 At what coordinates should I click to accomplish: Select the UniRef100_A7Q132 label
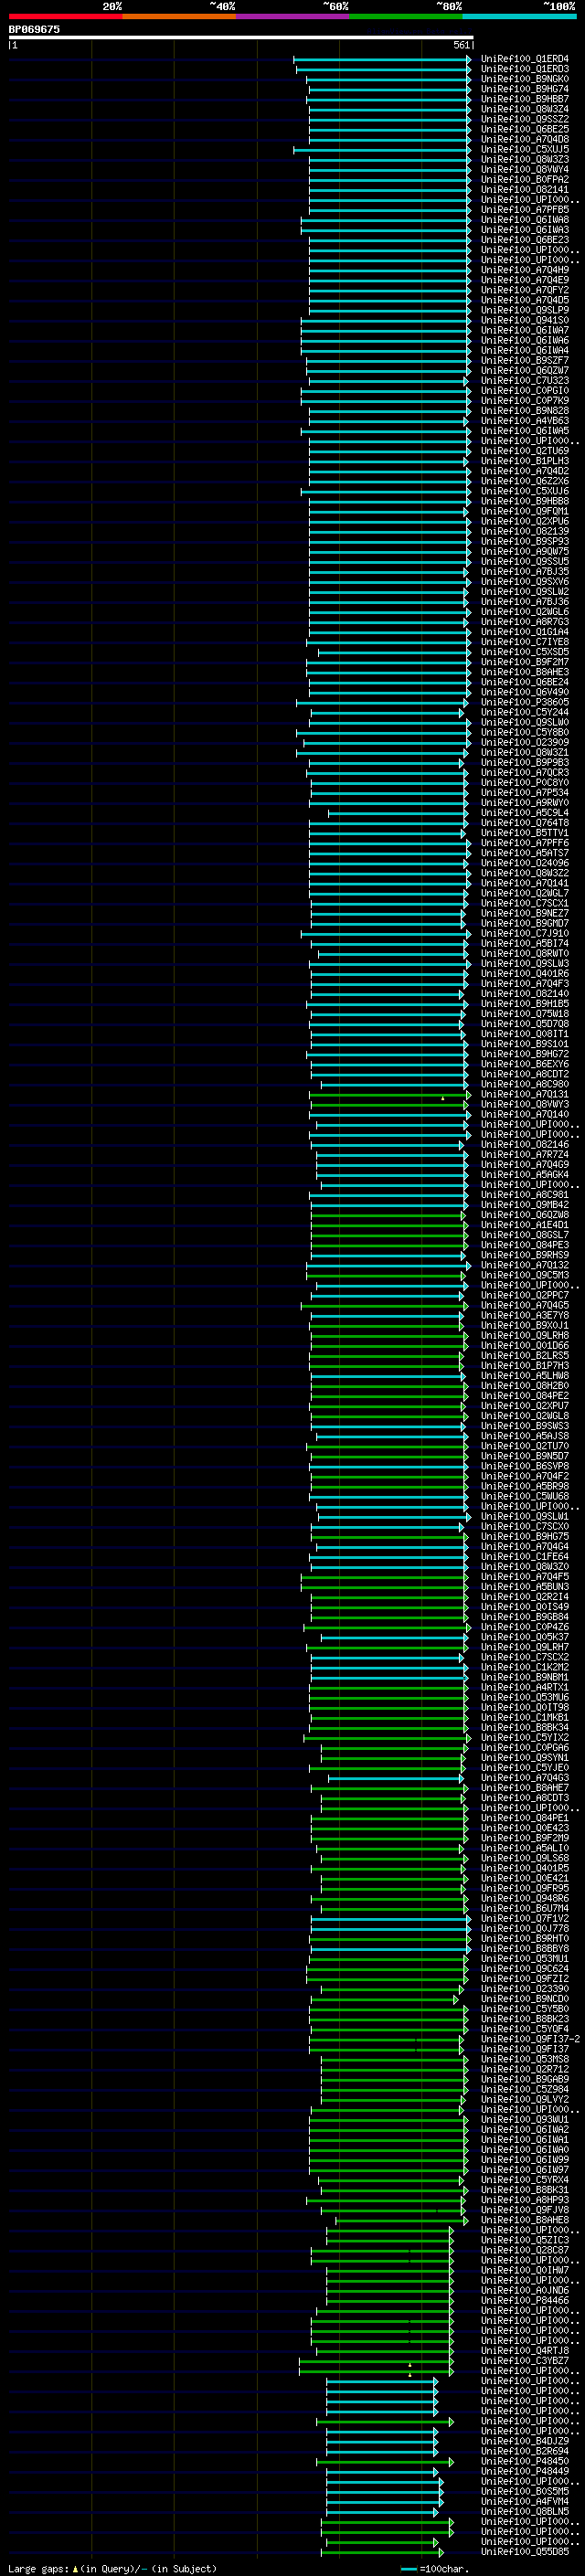525,1265
